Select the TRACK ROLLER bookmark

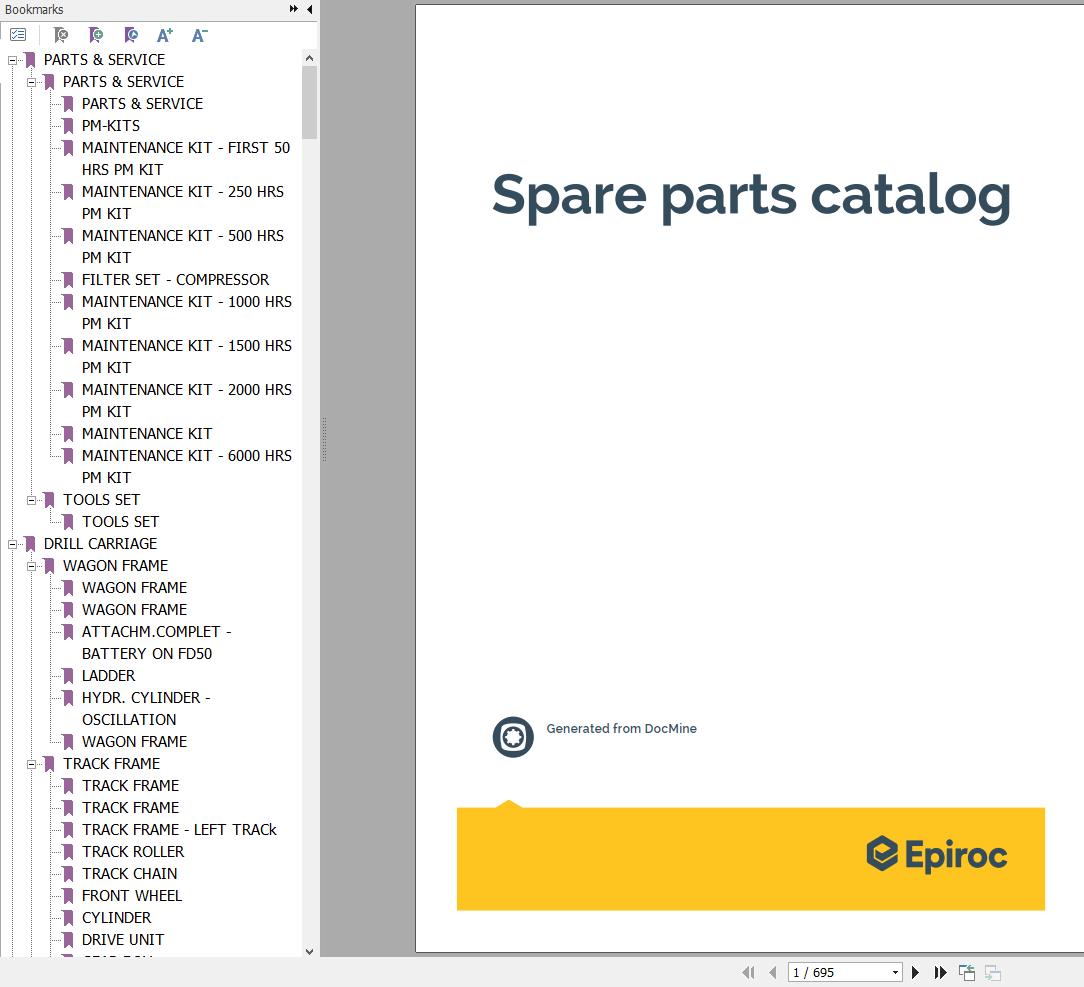133,852
